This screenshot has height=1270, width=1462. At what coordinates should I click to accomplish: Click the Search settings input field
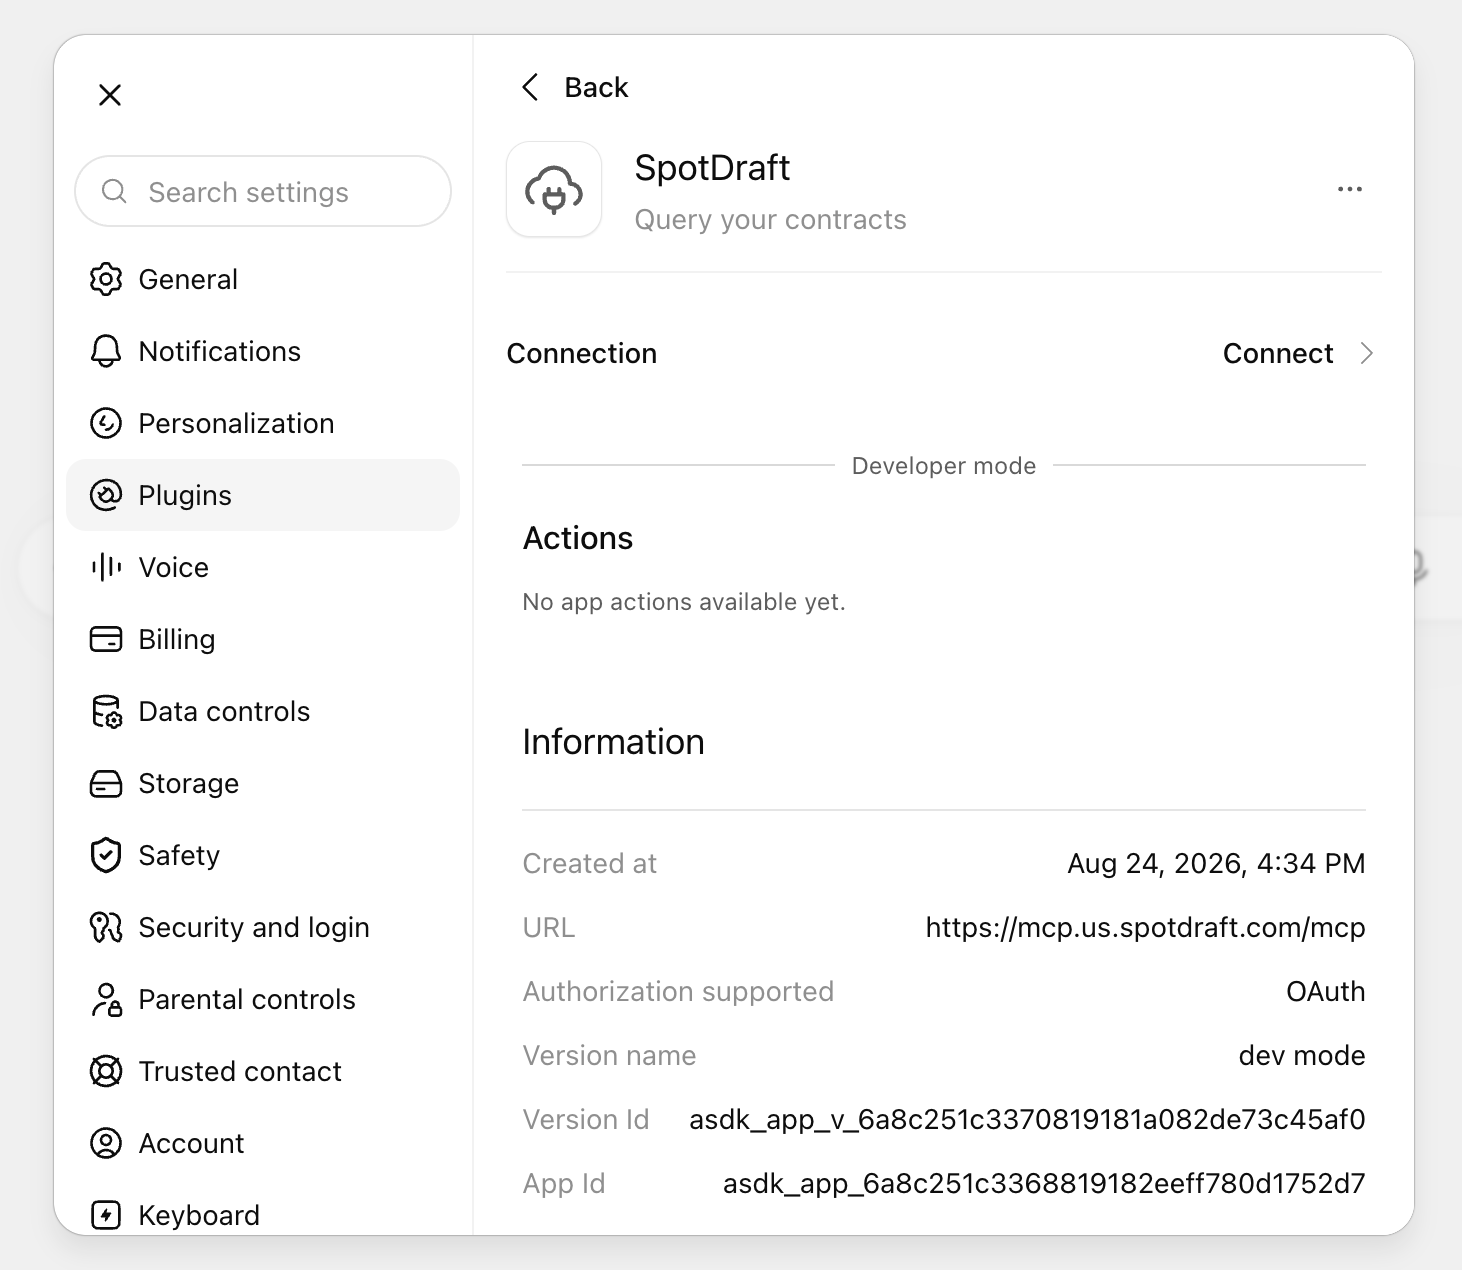(263, 191)
